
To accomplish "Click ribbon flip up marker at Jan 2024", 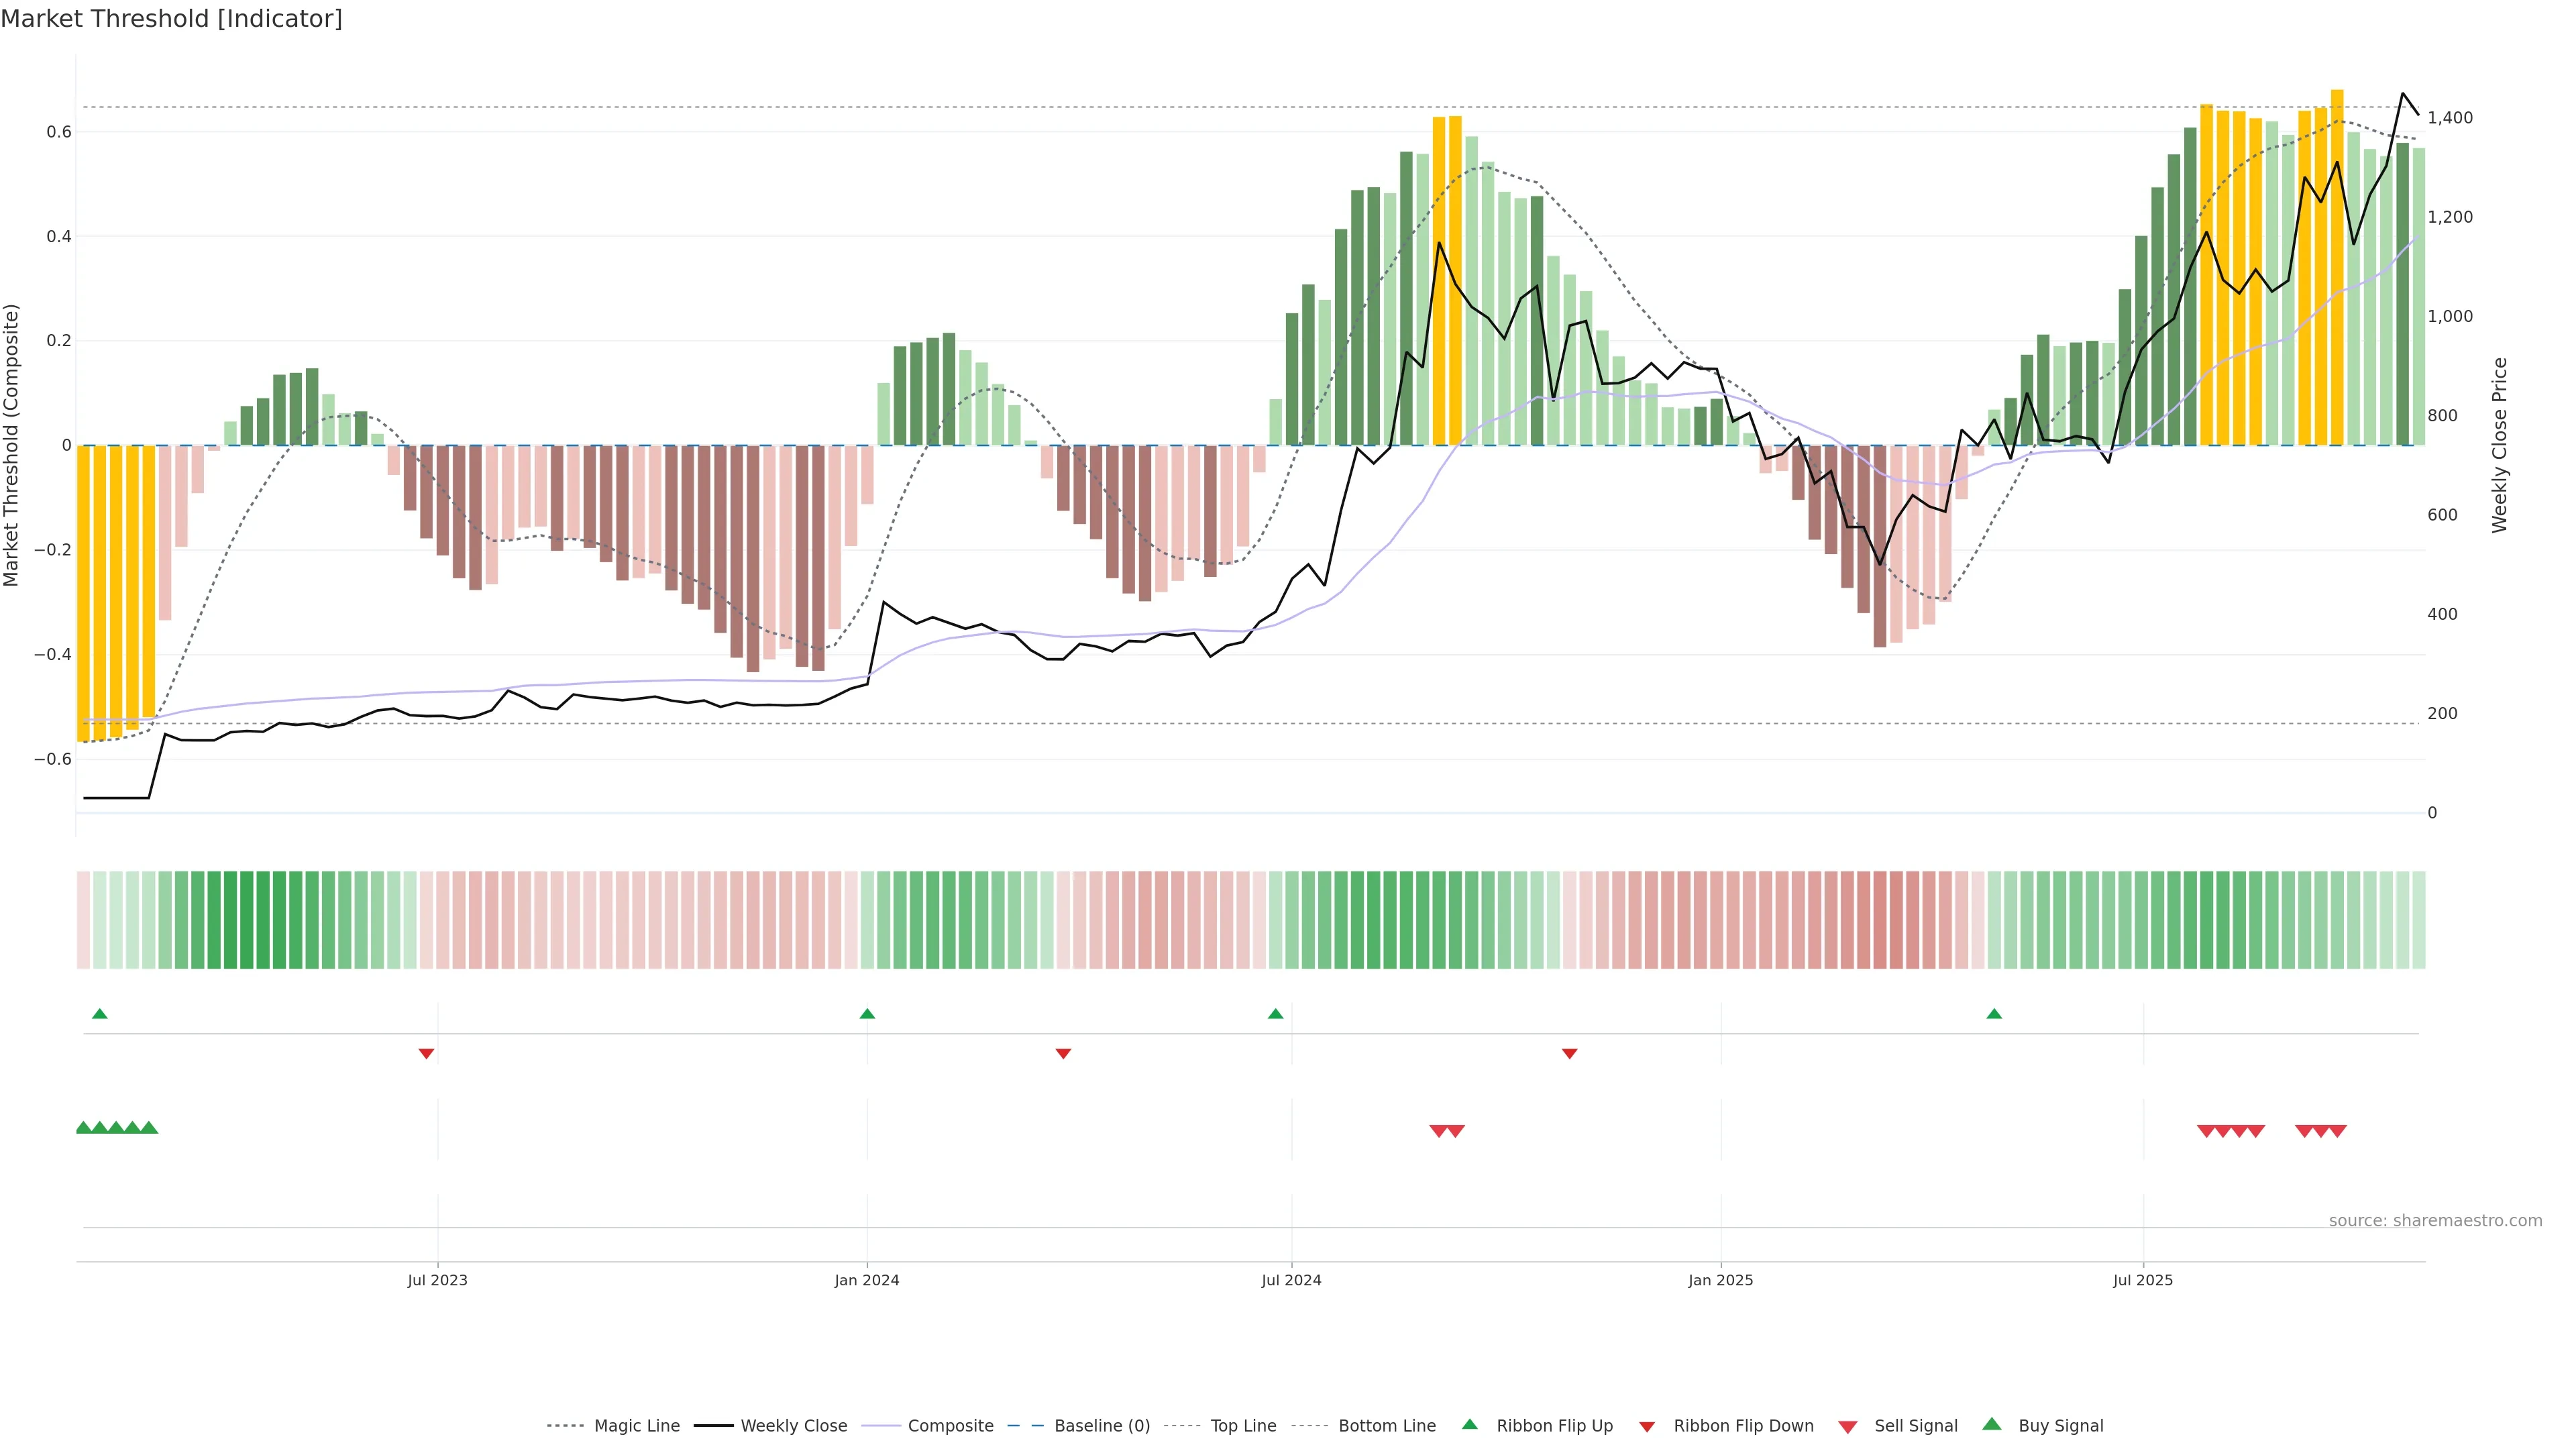I will point(867,1014).
